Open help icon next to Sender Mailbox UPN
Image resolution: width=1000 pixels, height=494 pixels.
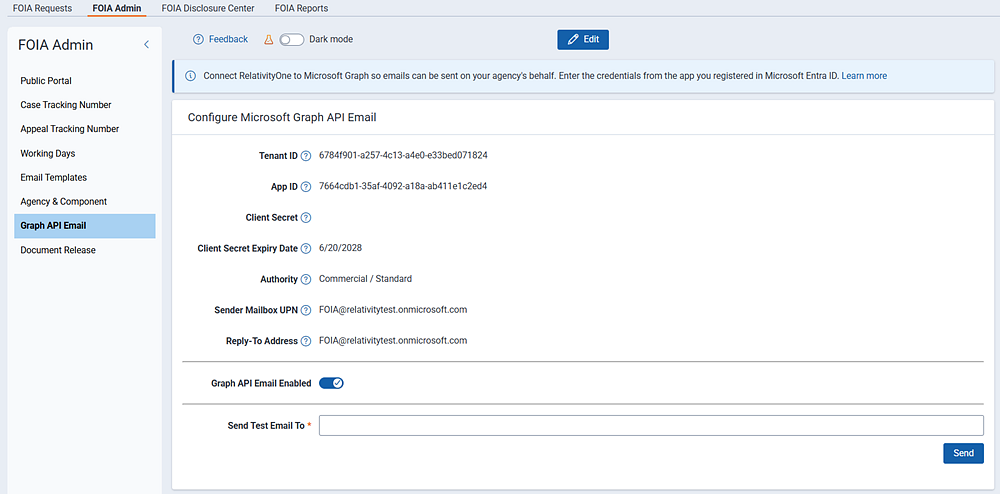point(305,310)
